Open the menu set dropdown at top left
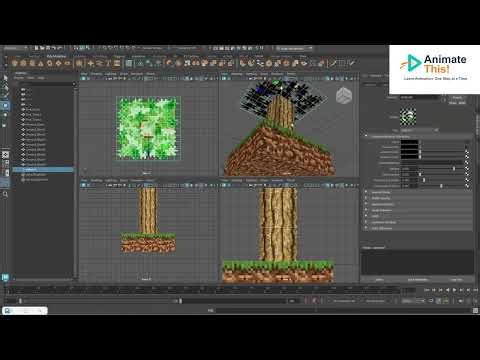The height and width of the screenshot is (360, 480). [15, 48]
